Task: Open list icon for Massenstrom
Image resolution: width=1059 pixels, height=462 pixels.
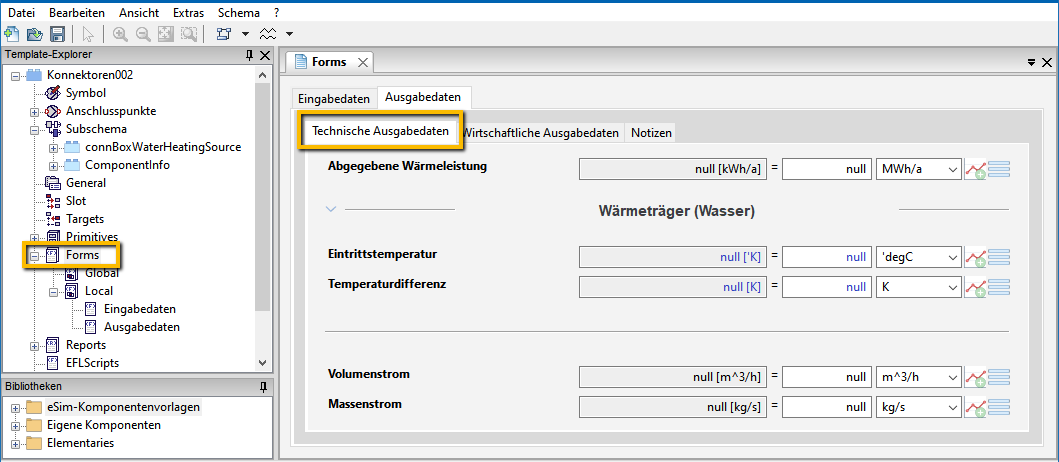Action: (x=998, y=407)
